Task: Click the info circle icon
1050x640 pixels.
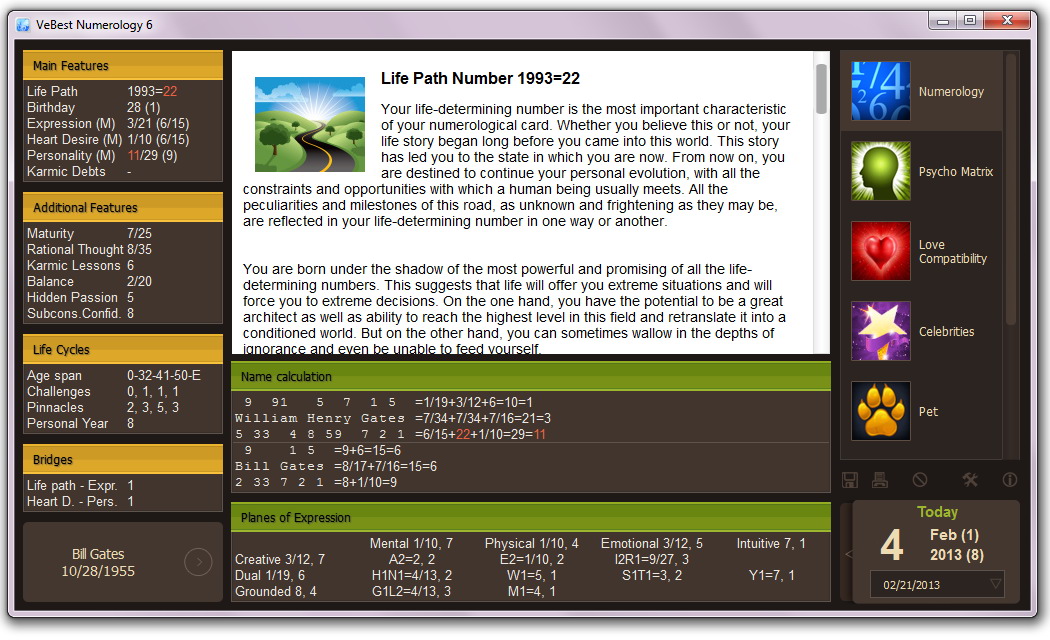Action: coord(1010,479)
